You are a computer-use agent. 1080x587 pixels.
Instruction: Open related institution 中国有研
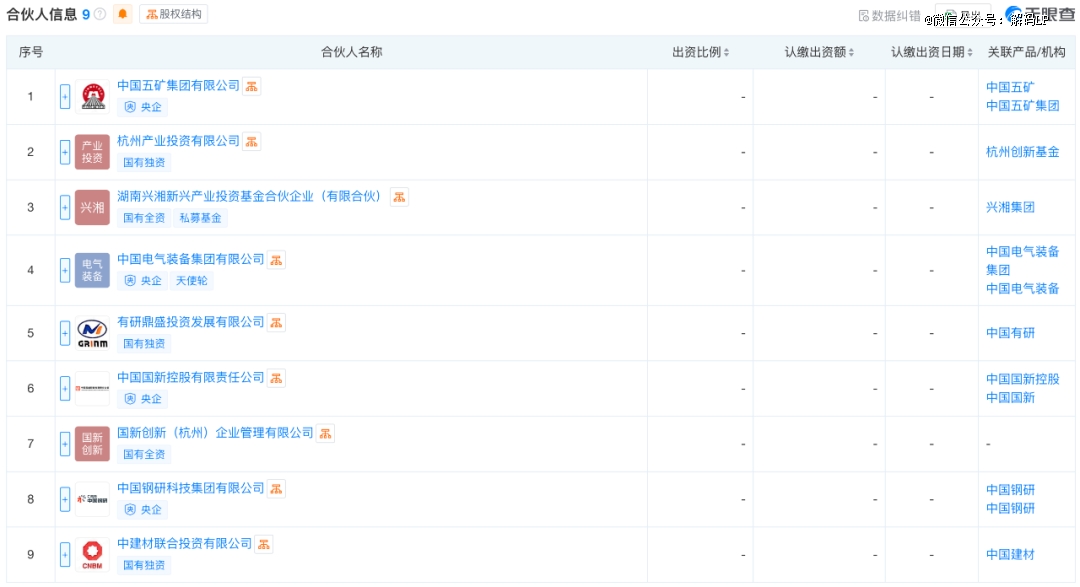[x=1010, y=333]
